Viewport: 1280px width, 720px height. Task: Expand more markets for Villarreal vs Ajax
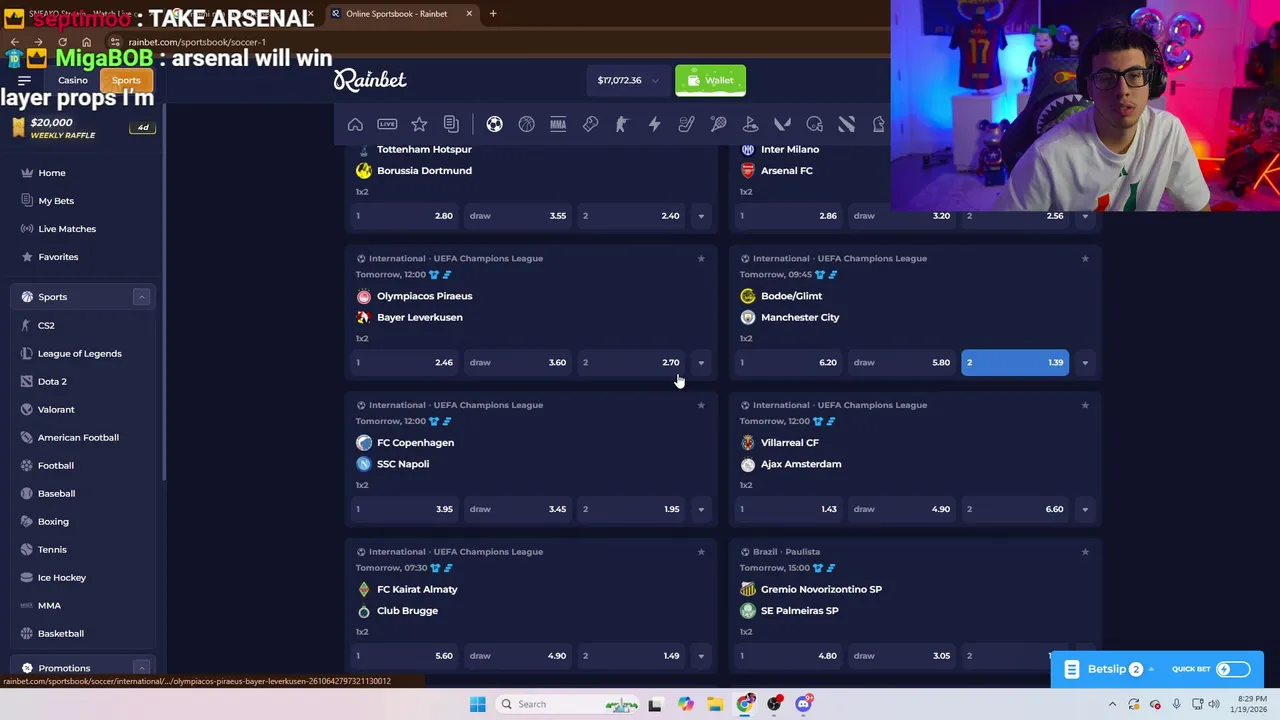1085,509
